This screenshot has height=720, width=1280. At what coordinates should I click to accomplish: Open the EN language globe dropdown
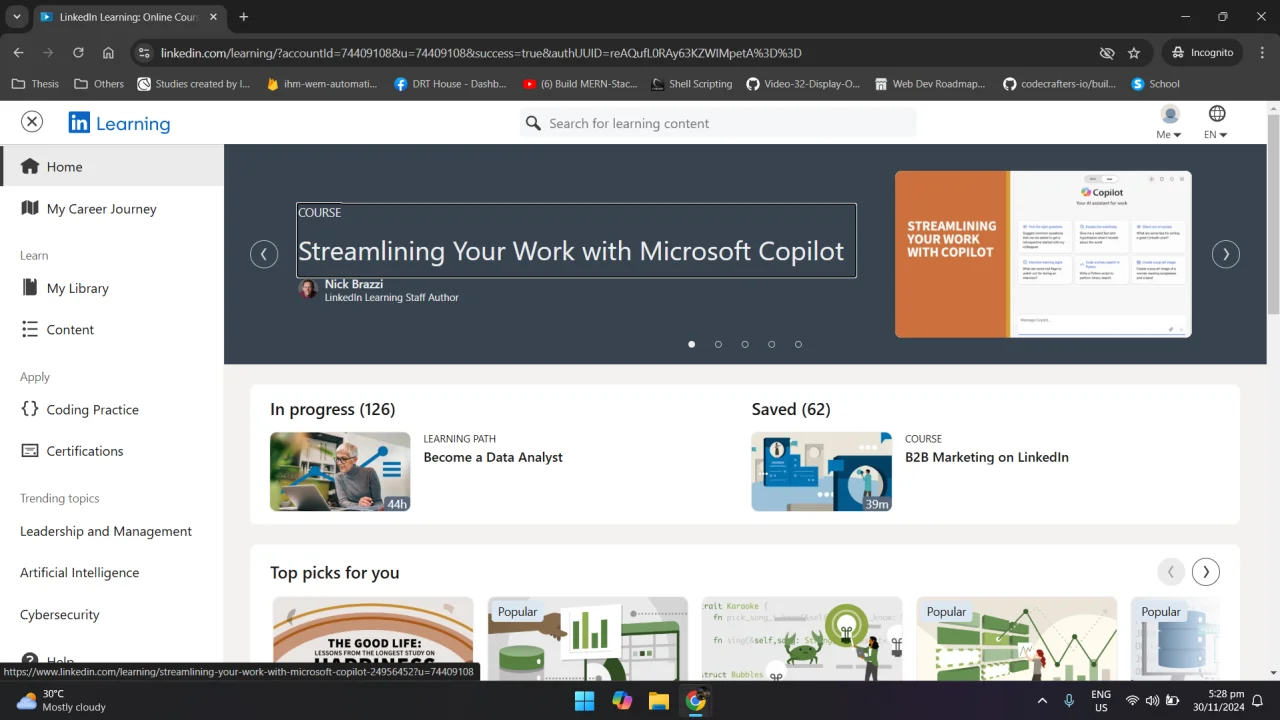pyautogui.click(x=1216, y=122)
